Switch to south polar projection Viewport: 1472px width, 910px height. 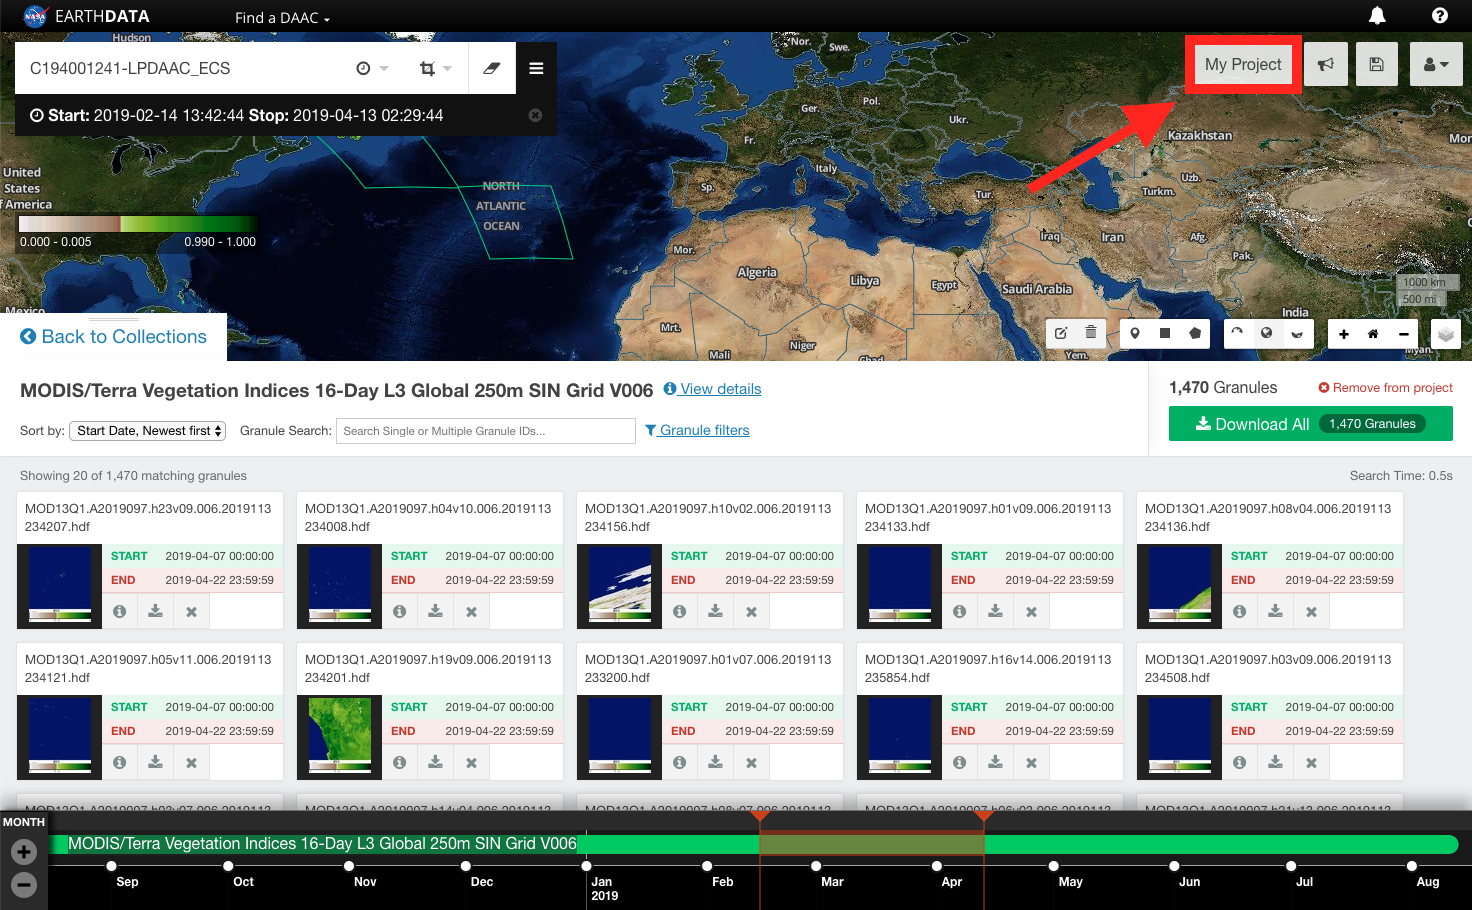[1297, 333]
